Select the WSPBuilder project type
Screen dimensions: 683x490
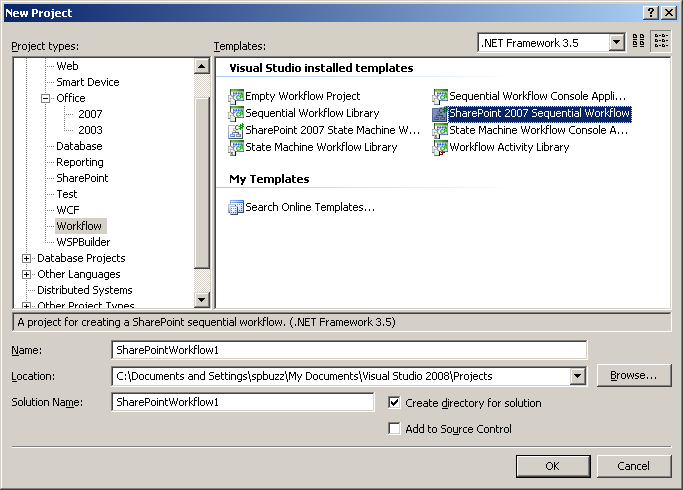coord(83,242)
